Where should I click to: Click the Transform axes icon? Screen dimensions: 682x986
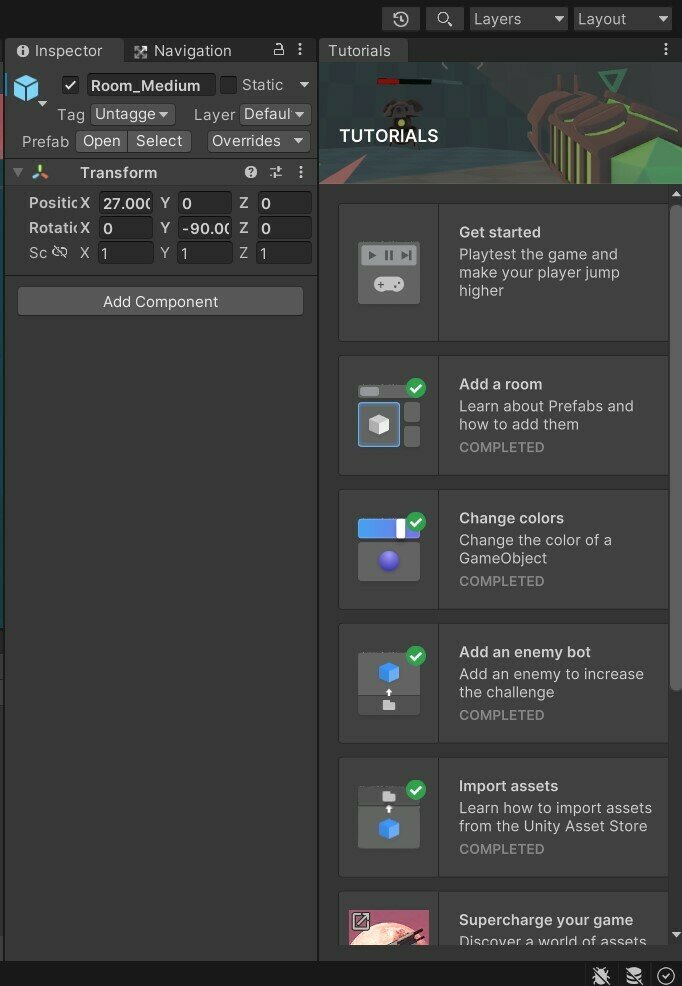click(40, 172)
